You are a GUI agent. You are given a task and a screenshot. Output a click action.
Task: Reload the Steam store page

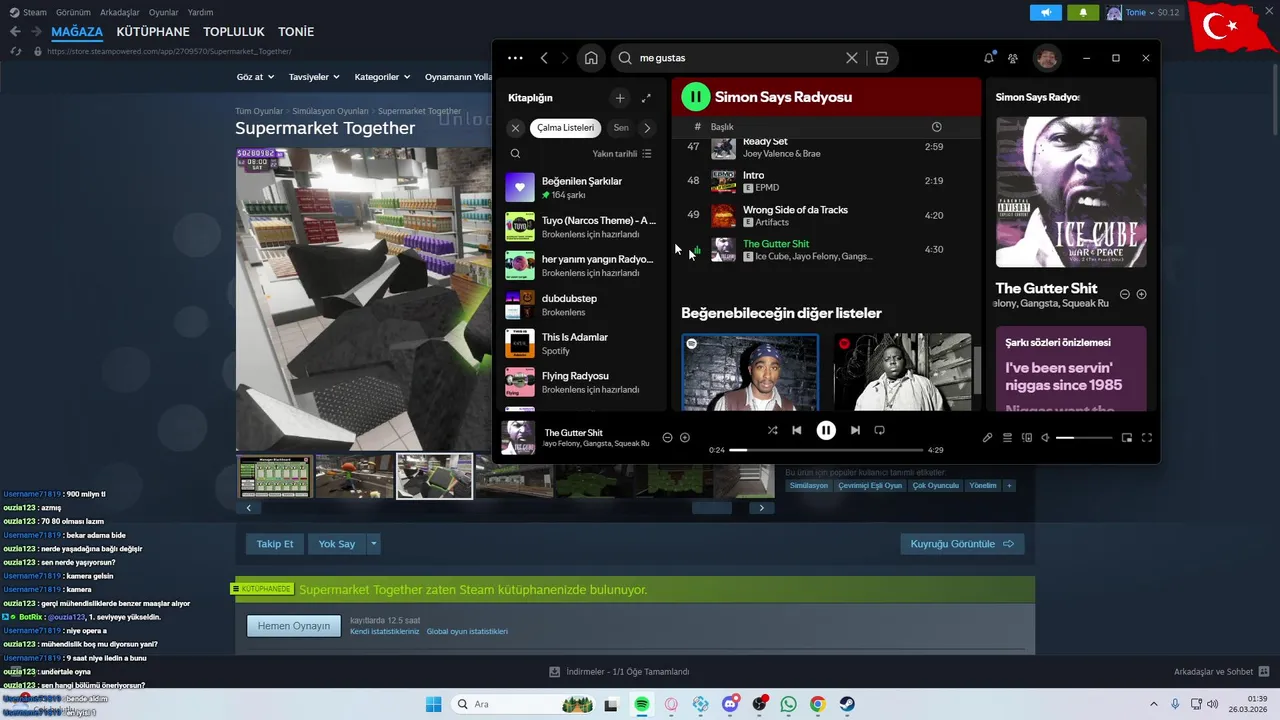tap(16, 51)
